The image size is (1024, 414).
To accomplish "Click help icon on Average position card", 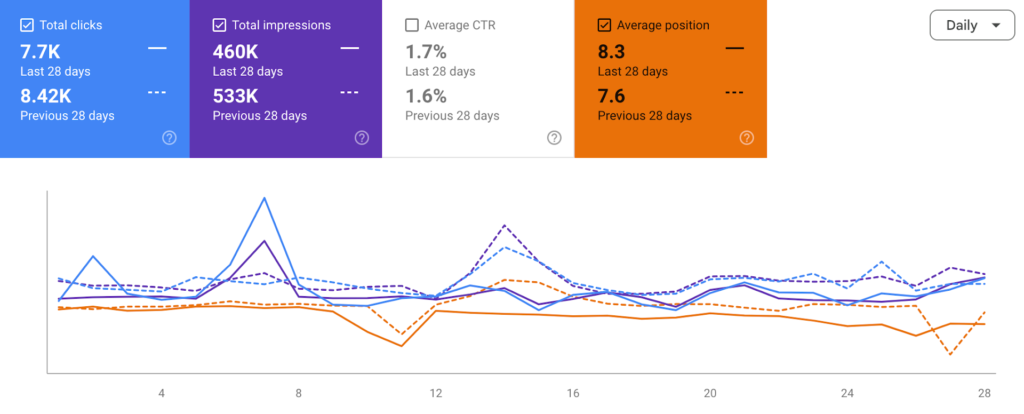I will 746,138.
